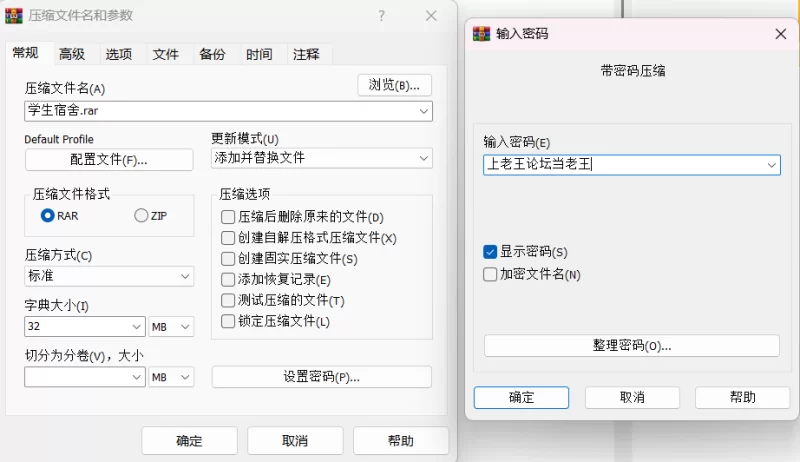Select the ZIP archive format radio button
This screenshot has width=800, height=462.
tap(141, 216)
